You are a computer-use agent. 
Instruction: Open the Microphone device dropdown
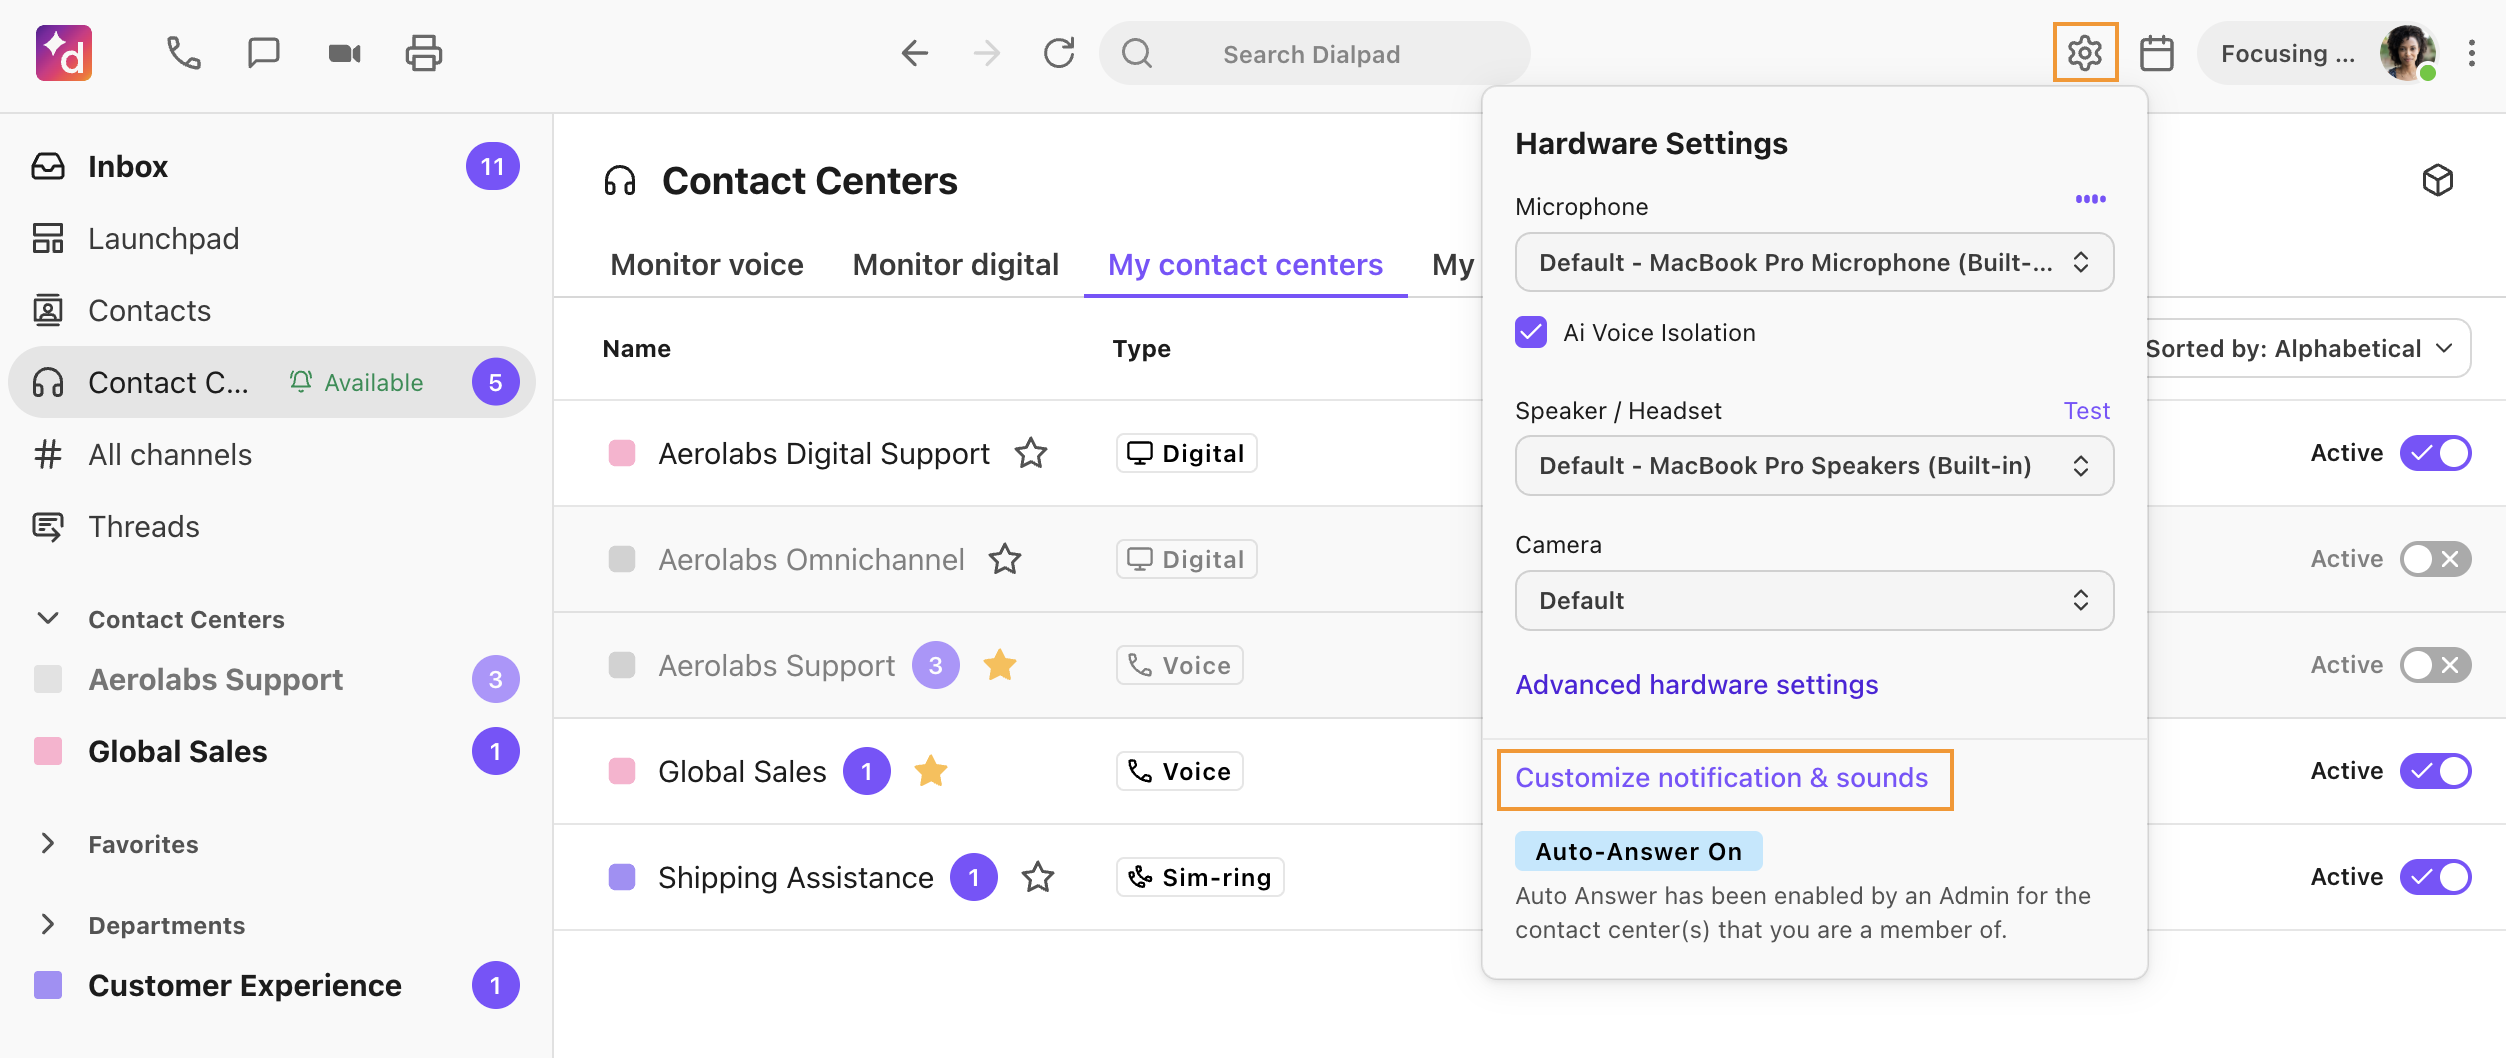pos(1814,262)
